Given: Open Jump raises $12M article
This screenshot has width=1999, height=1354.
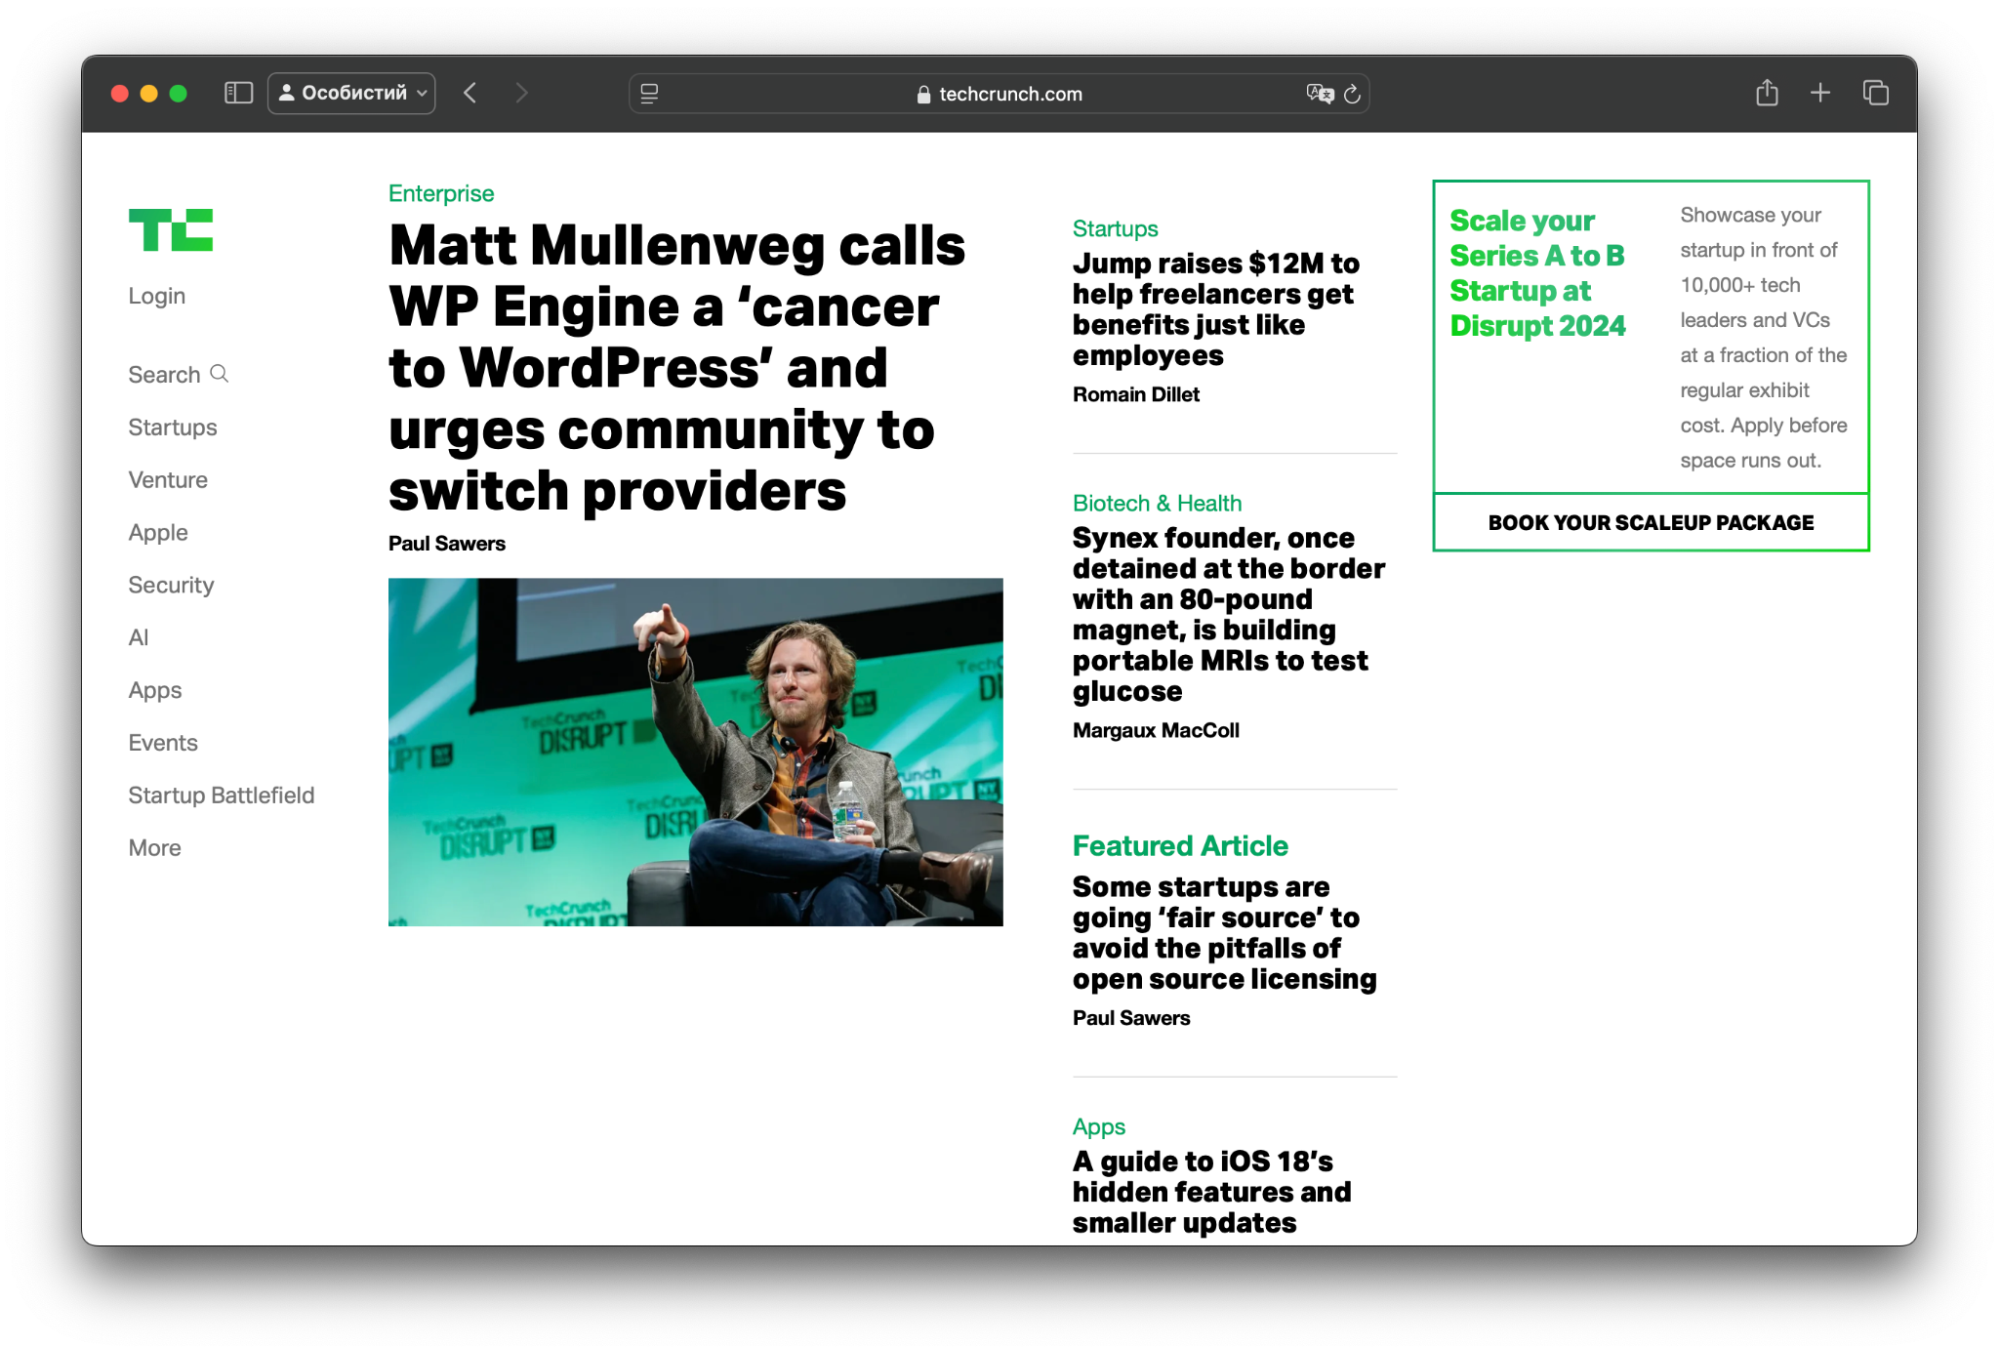Looking at the screenshot, I should [x=1216, y=309].
